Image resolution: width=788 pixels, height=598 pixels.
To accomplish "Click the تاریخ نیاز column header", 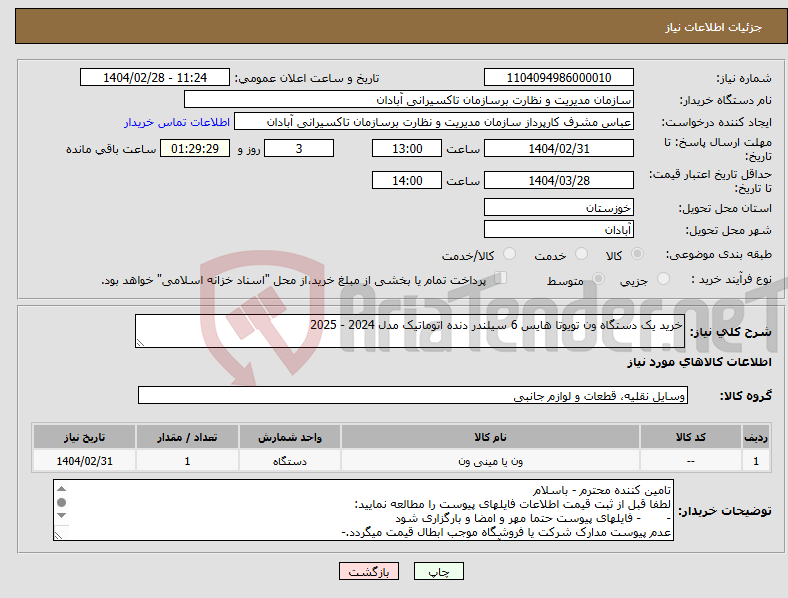I will pos(84,437).
